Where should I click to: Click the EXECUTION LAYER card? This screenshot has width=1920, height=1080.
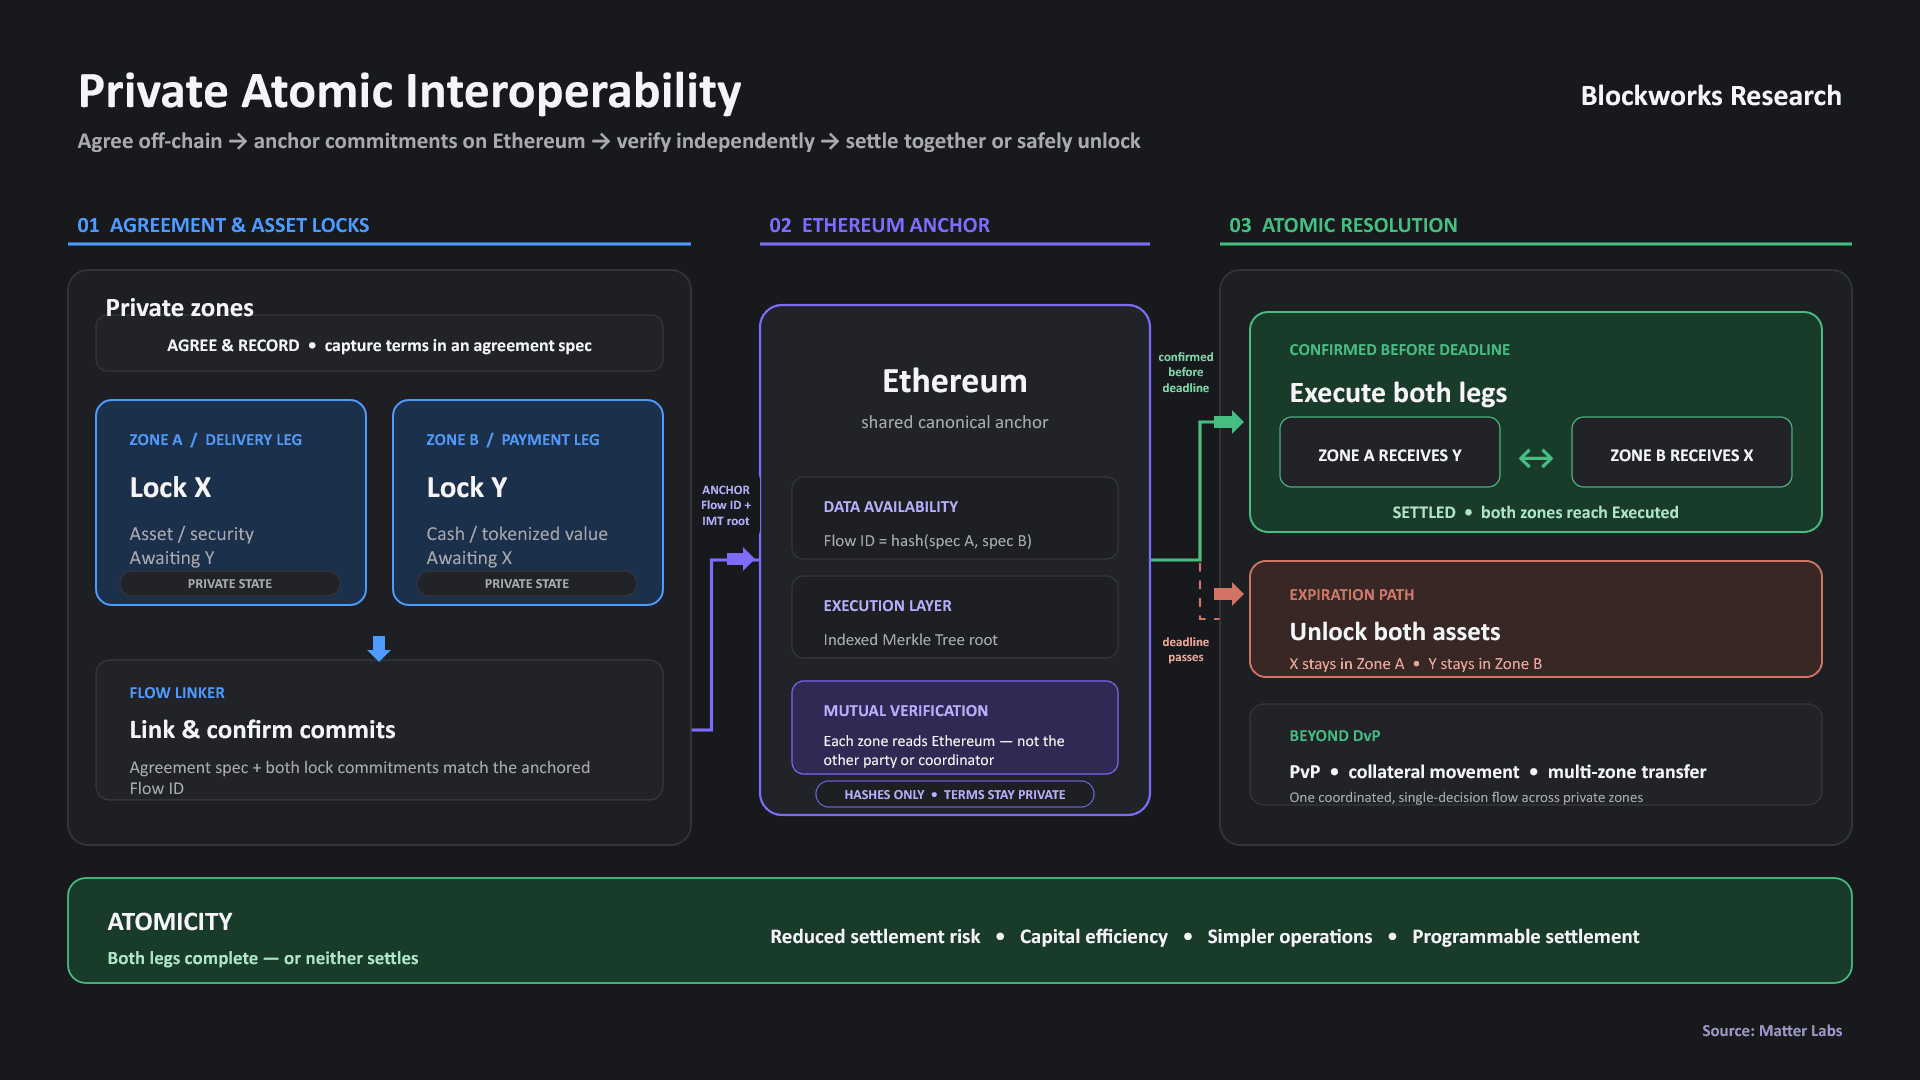(955, 617)
